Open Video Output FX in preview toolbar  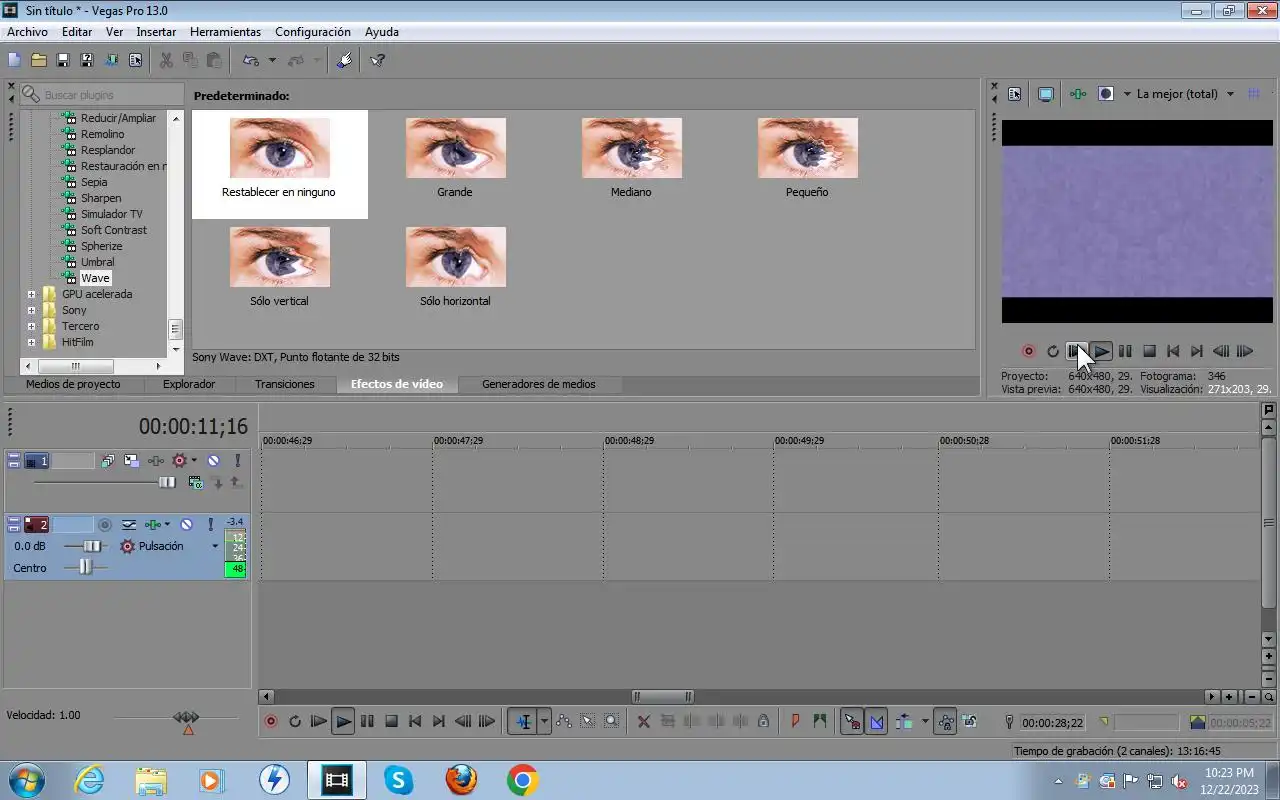(x=1077, y=94)
